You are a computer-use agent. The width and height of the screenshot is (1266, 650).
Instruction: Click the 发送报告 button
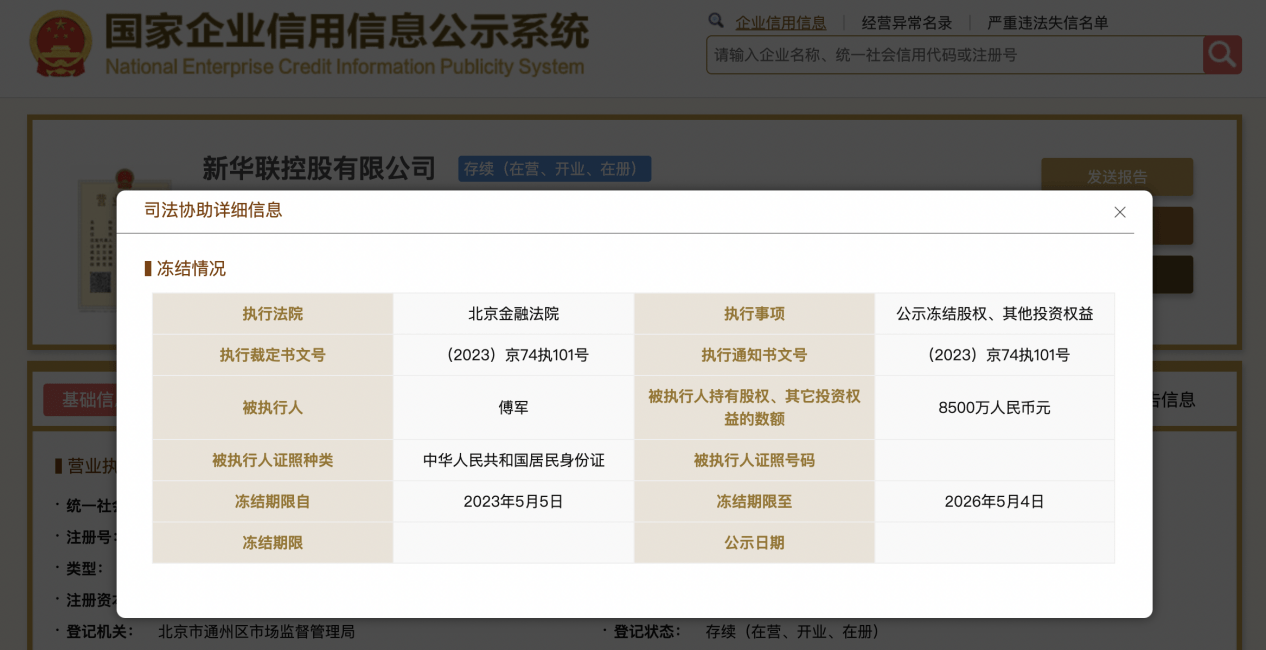[1118, 176]
